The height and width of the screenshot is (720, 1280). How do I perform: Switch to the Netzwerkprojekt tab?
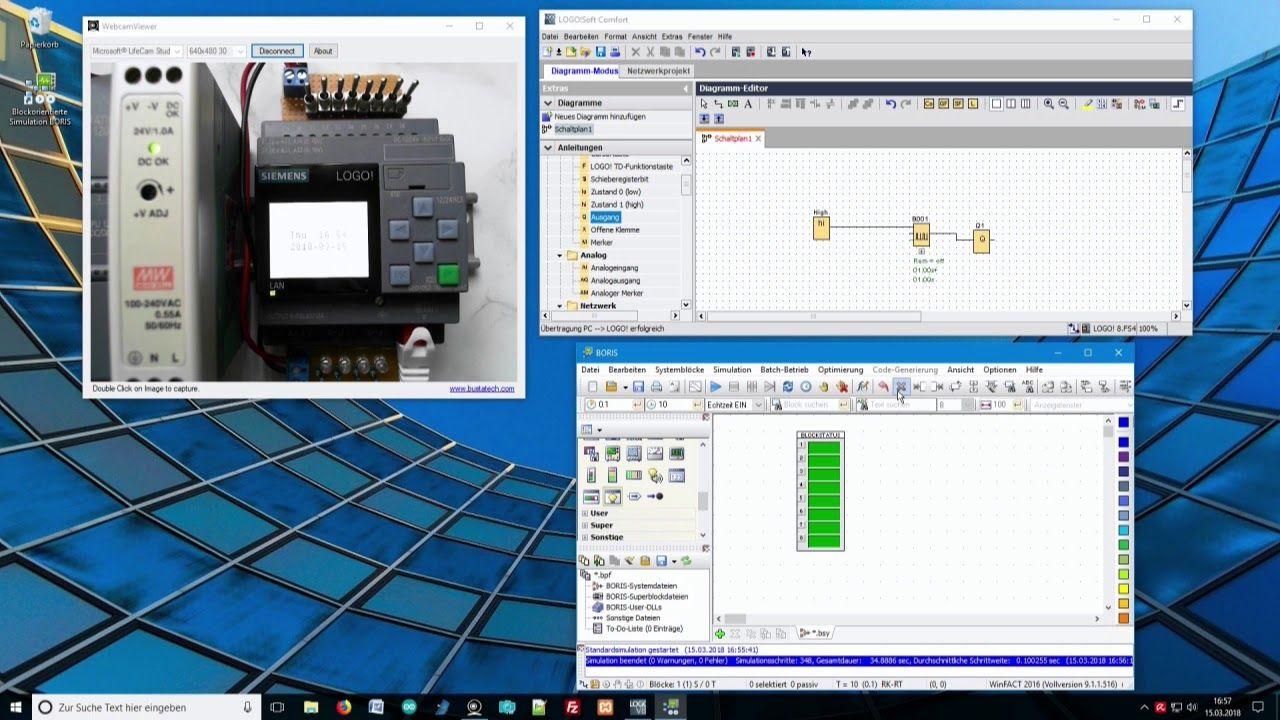(658, 71)
